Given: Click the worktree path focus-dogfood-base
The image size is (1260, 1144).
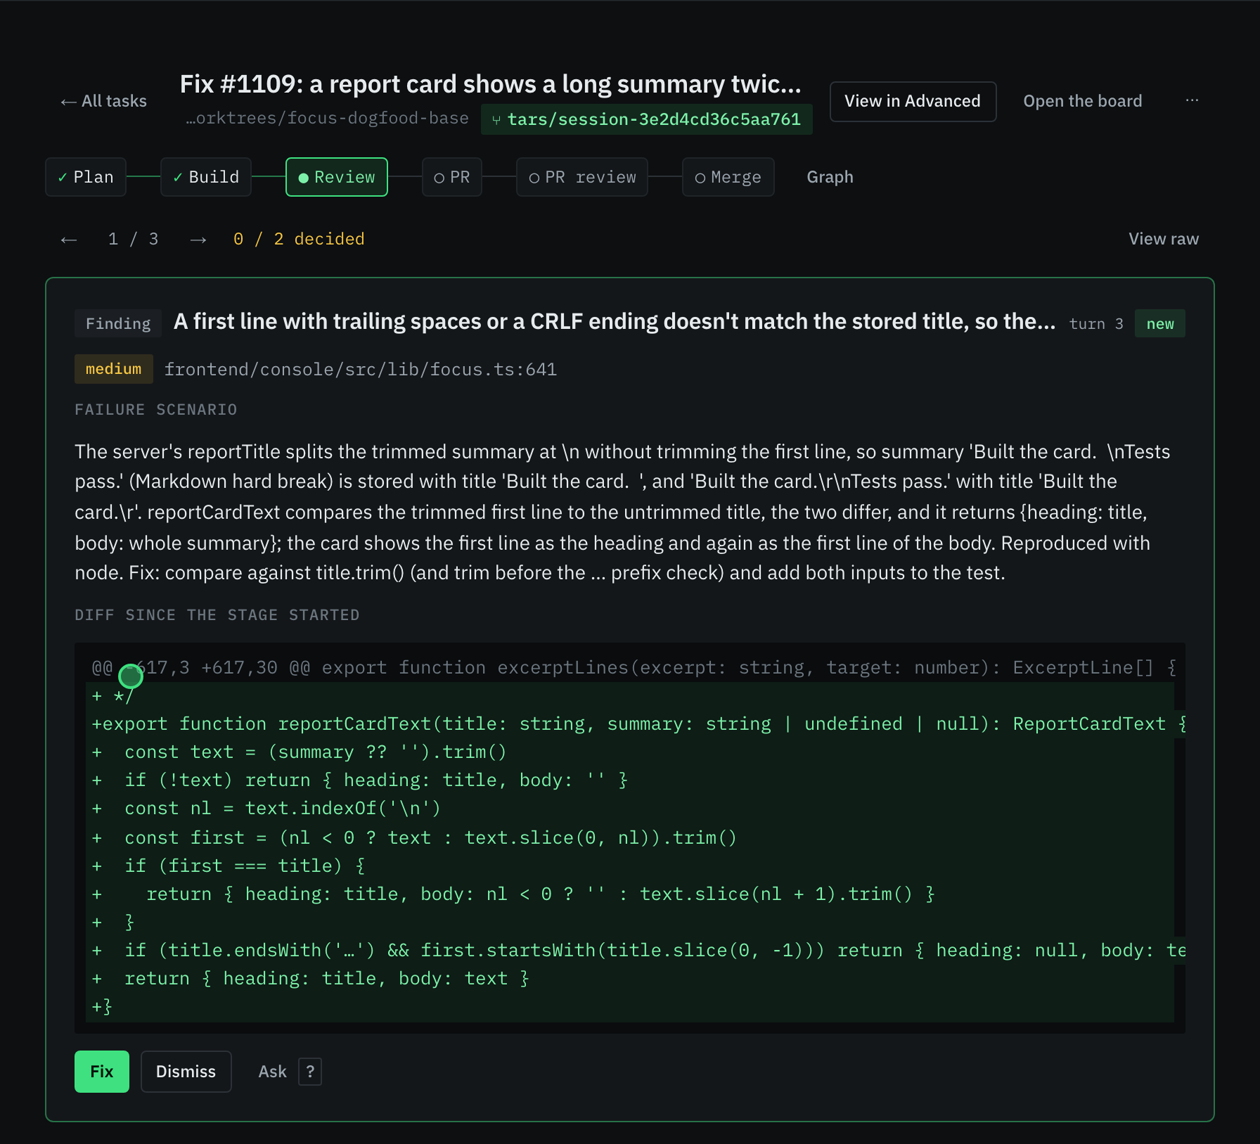Looking at the screenshot, I should 327,118.
